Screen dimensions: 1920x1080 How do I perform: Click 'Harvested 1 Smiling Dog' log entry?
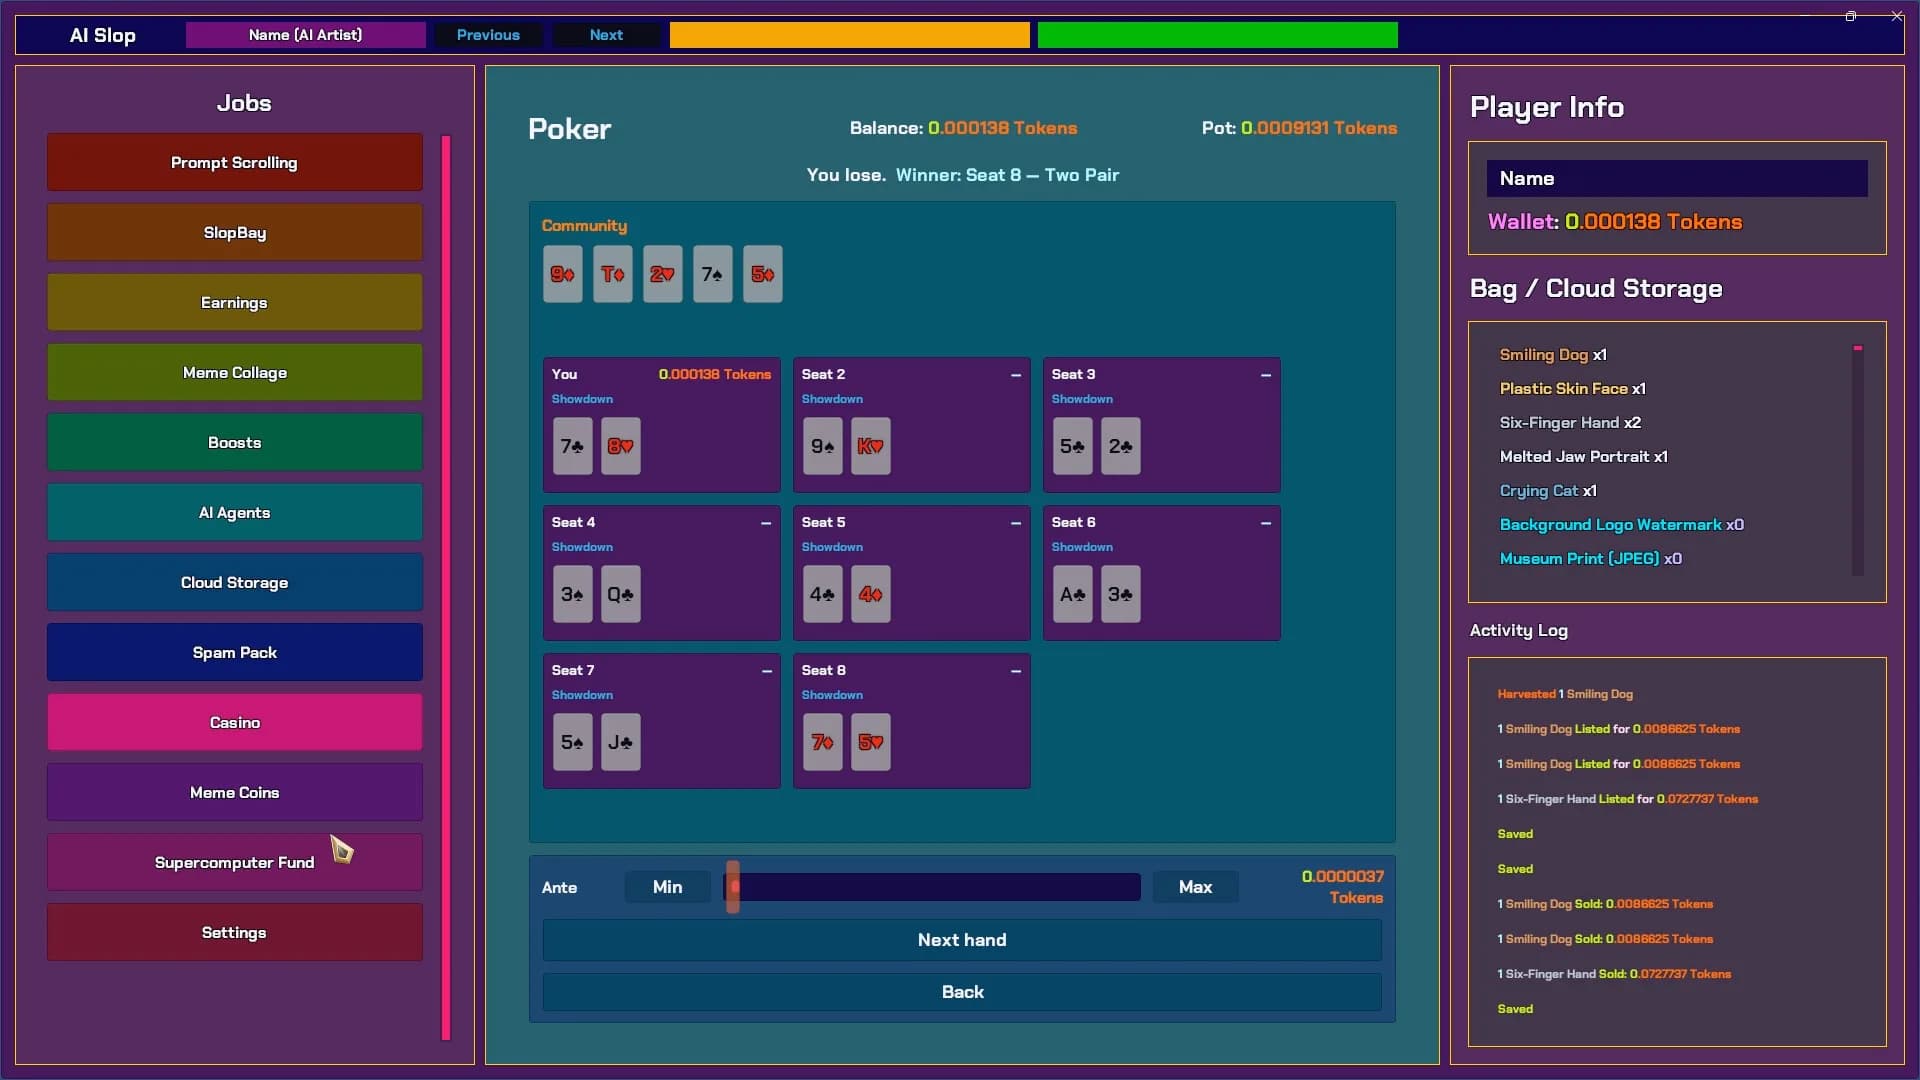(x=1565, y=694)
